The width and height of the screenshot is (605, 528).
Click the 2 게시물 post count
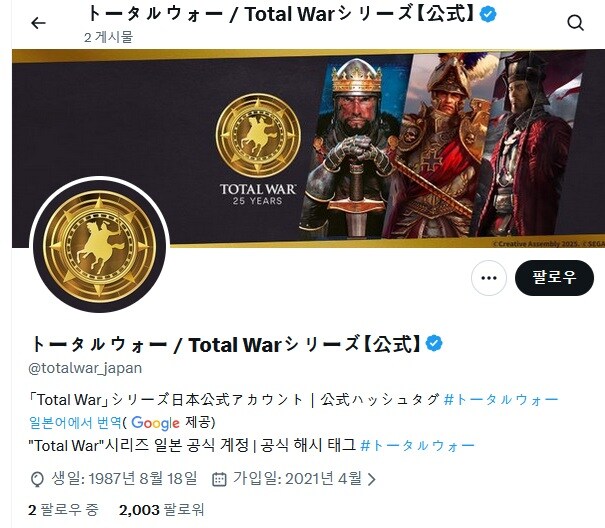pos(108,37)
